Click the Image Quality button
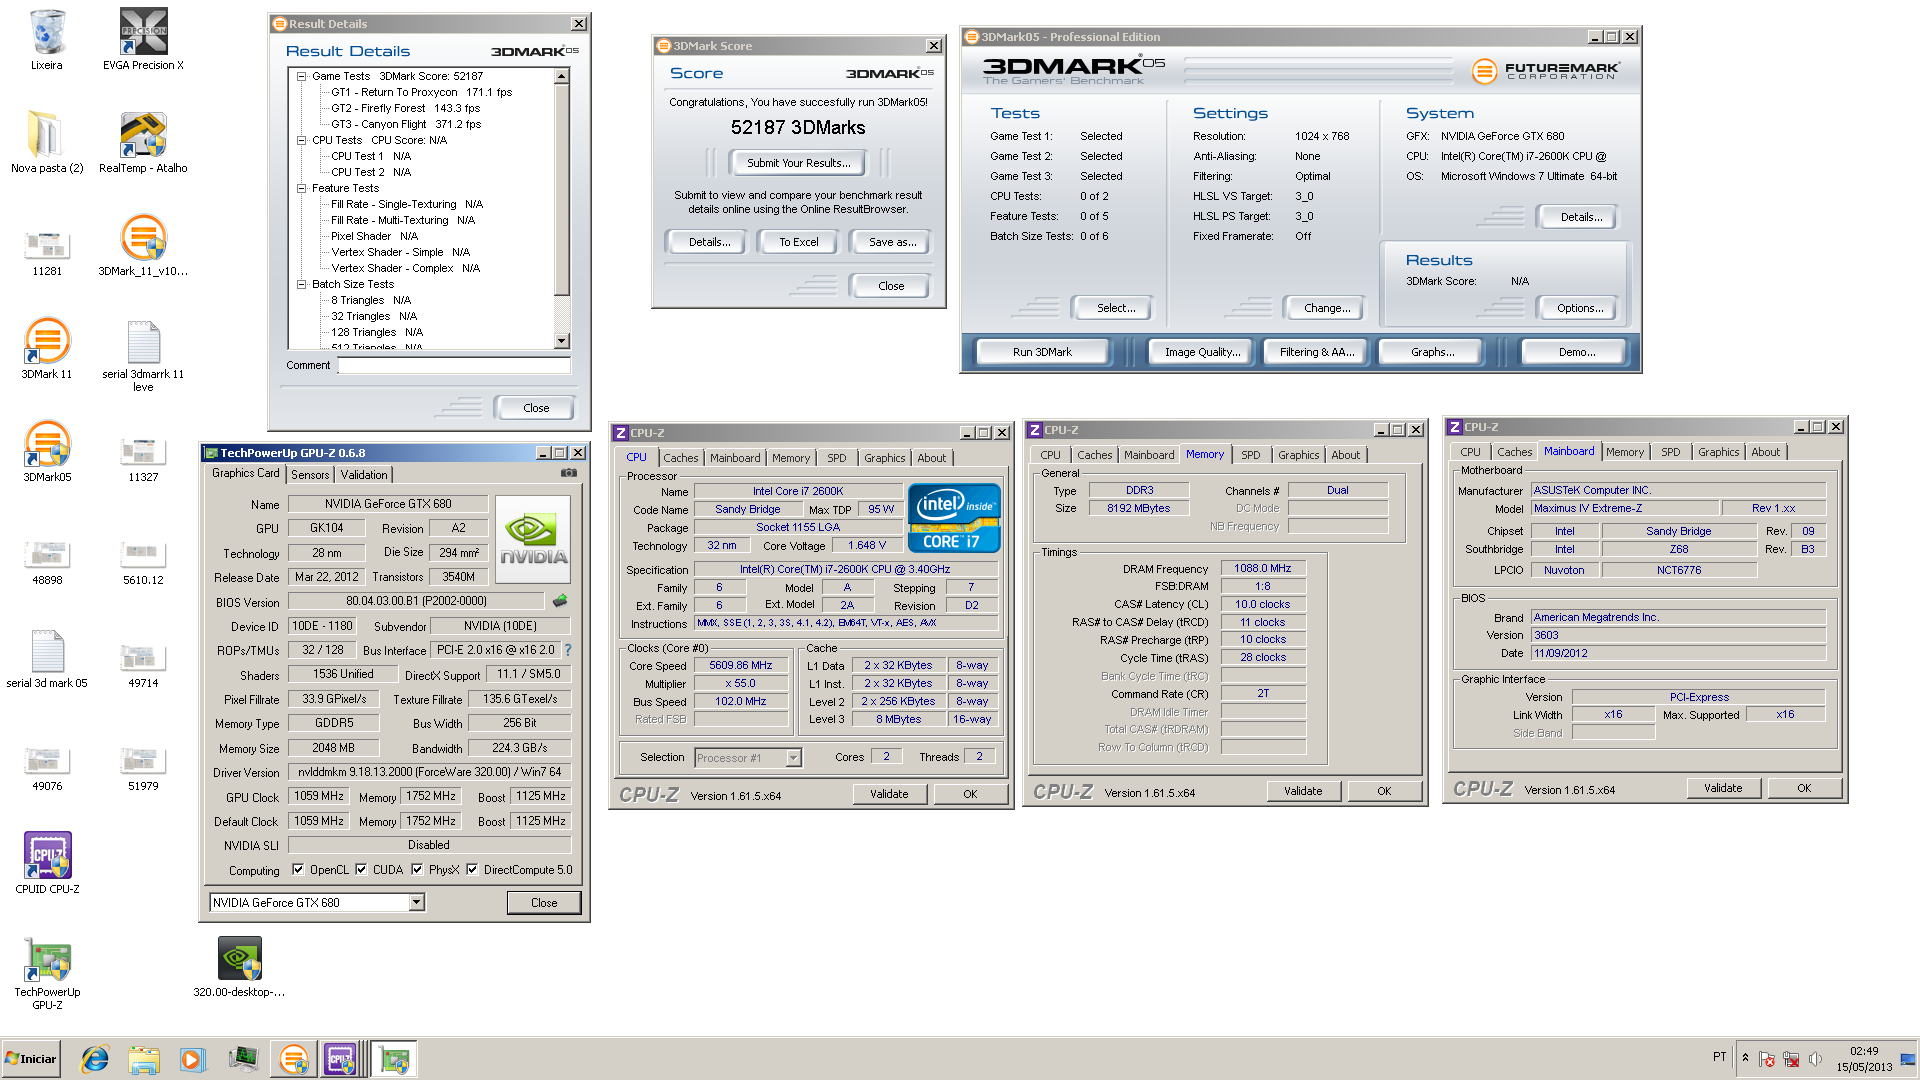The width and height of the screenshot is (1920, 1080). 1202,352
